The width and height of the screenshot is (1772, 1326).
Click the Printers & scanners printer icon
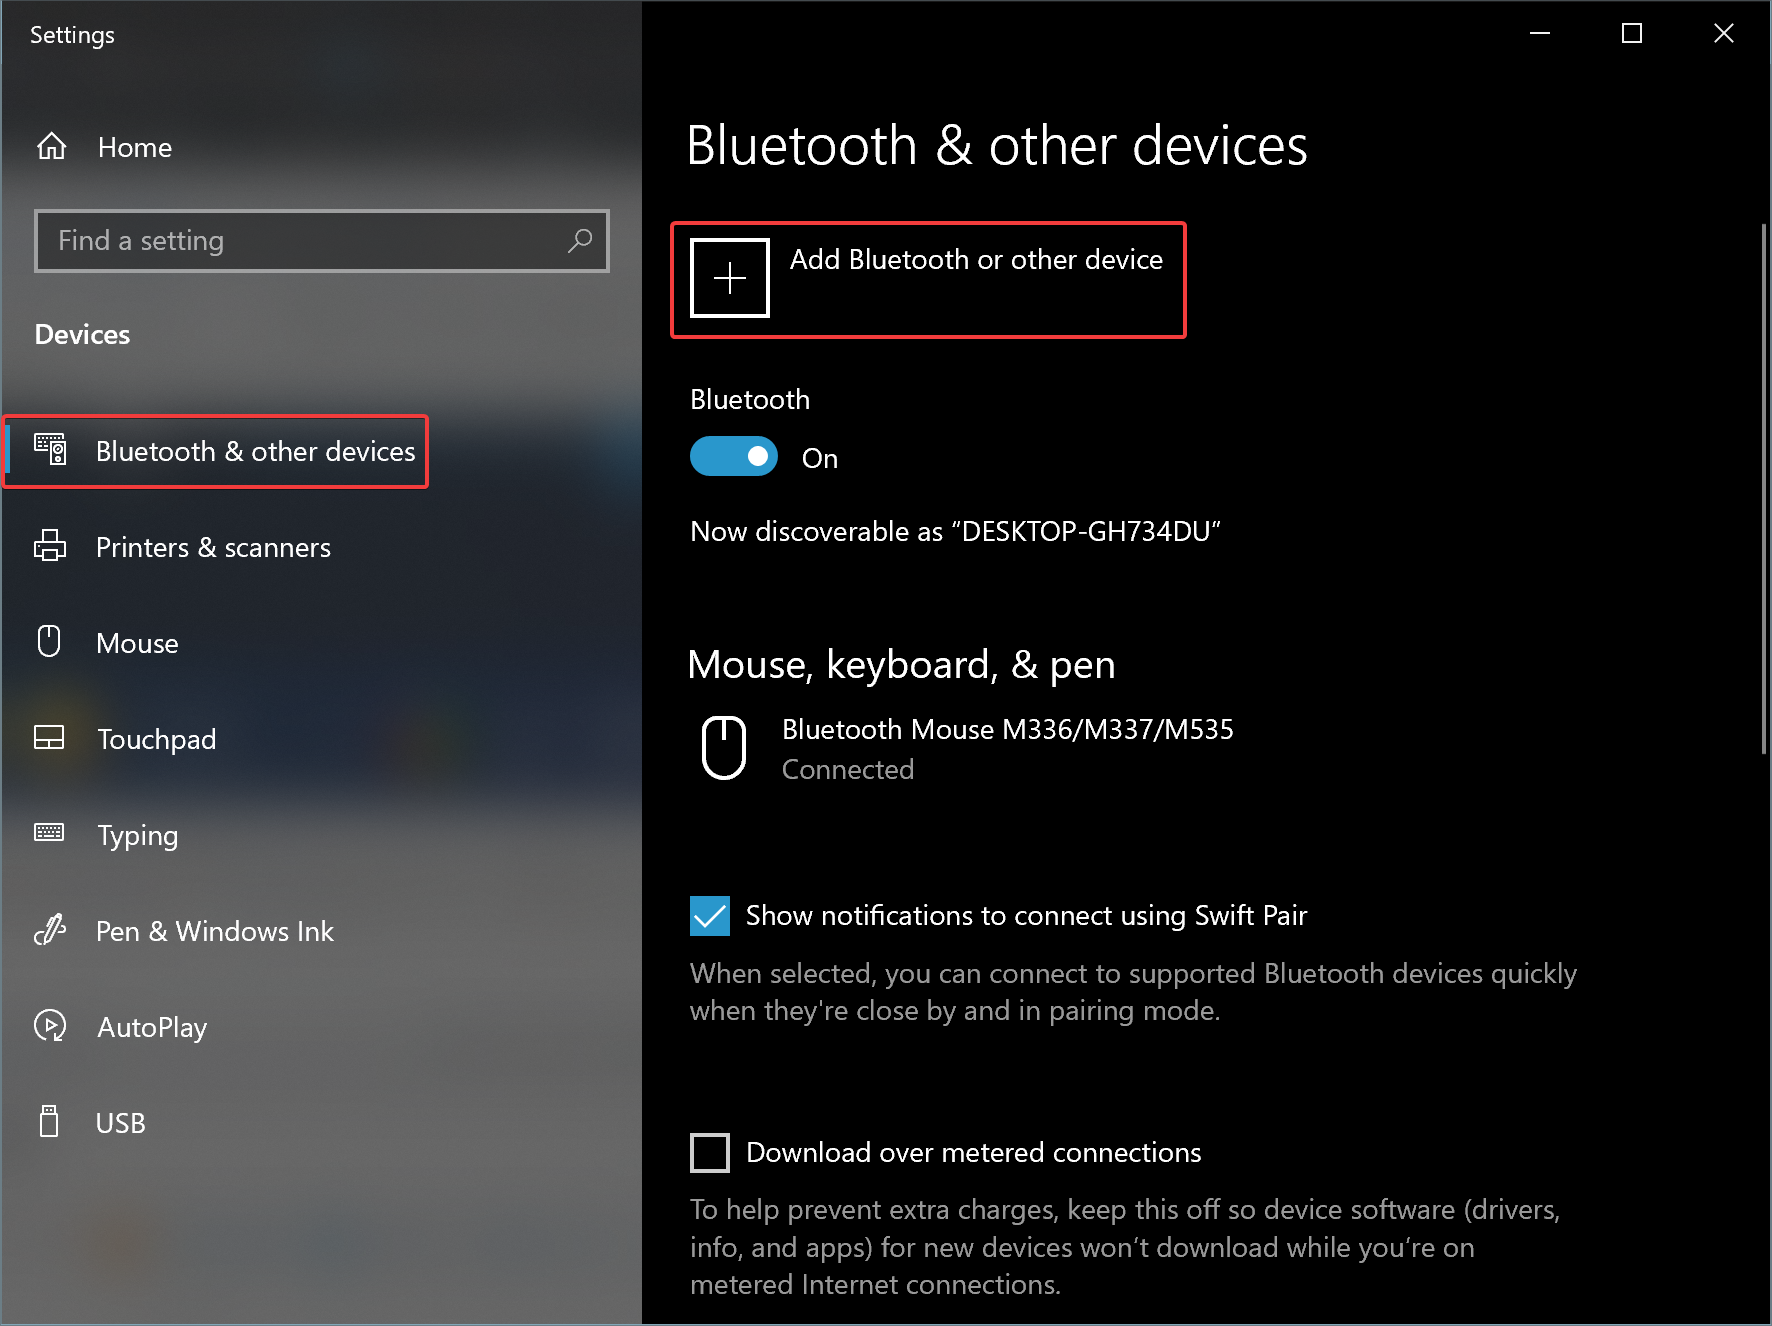click(x=50, y=546)
